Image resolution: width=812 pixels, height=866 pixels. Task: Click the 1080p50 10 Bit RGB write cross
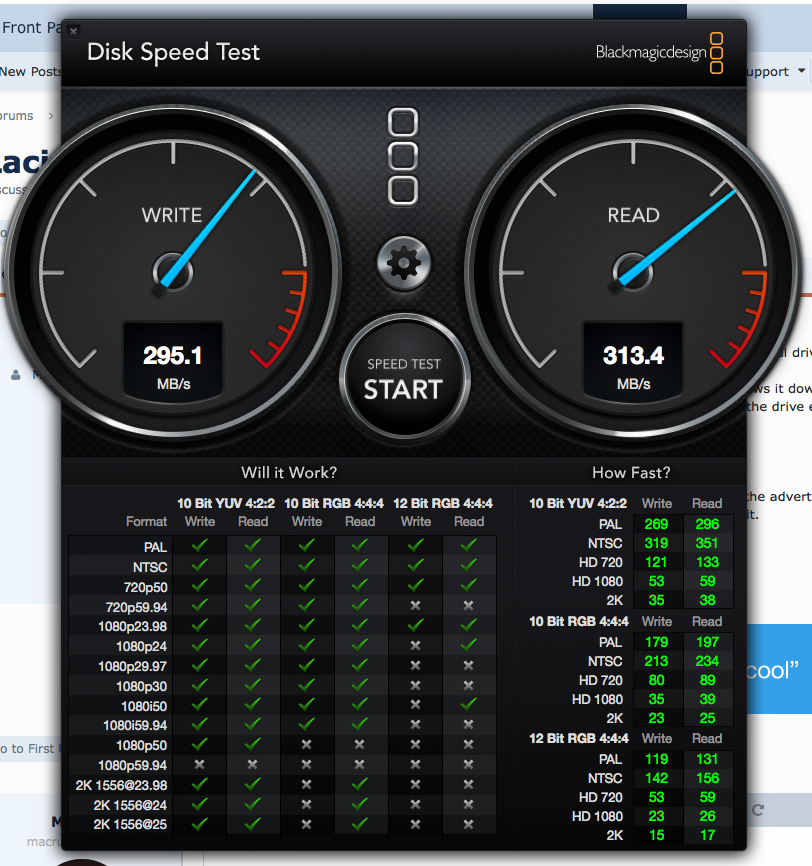(307, 744)
